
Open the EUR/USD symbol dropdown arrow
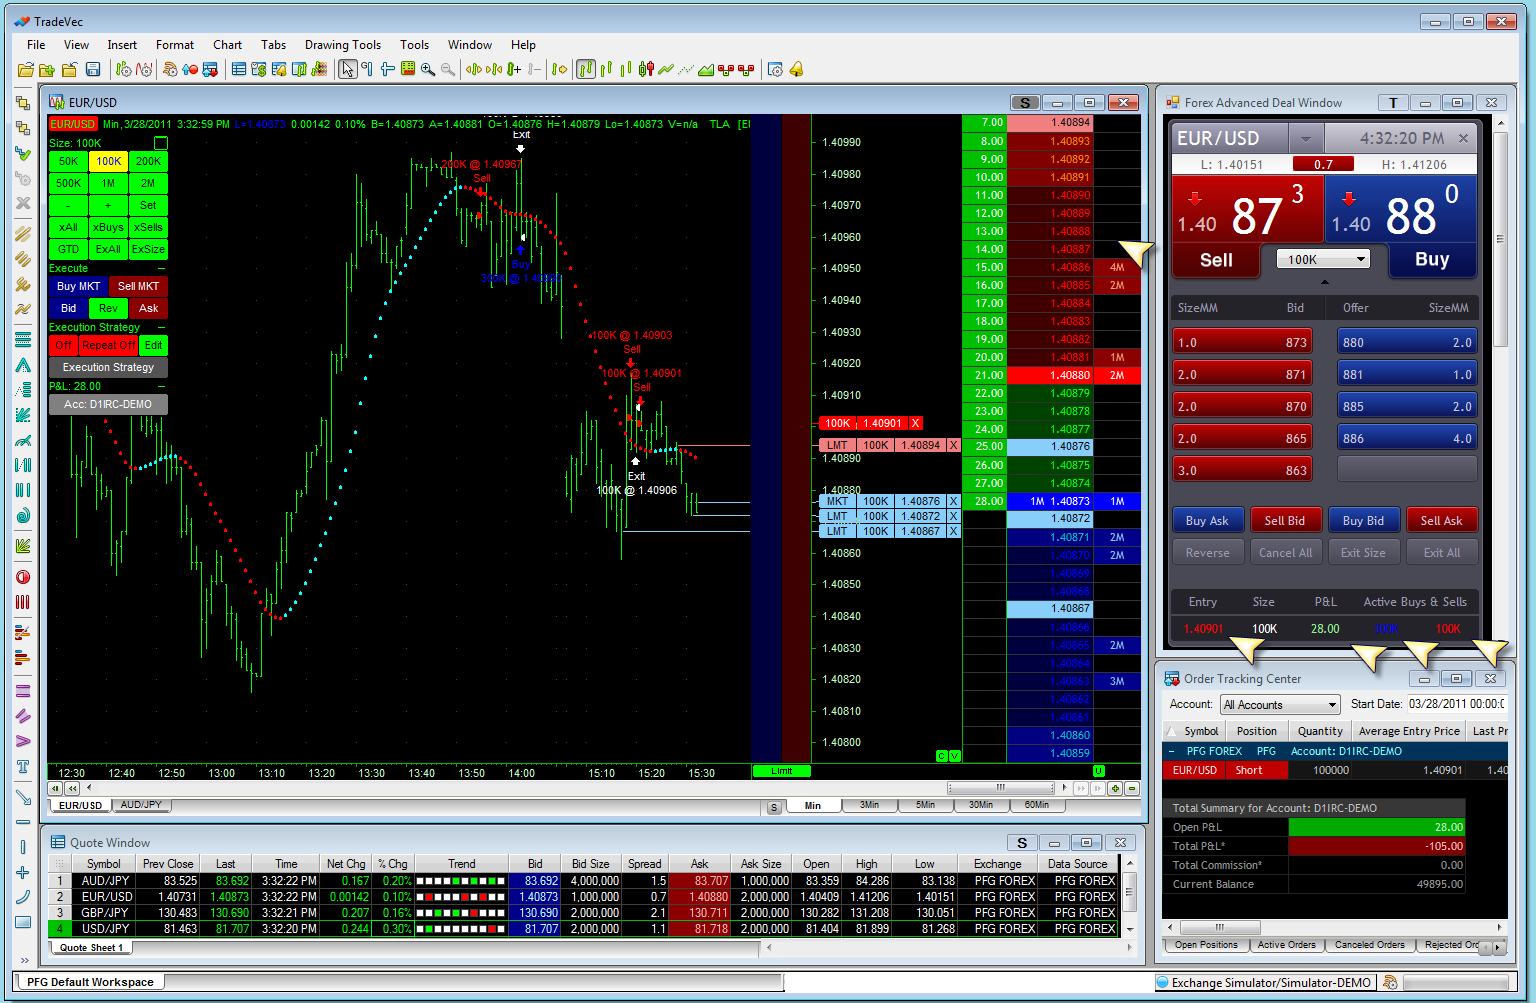[x=1305, y=138]
